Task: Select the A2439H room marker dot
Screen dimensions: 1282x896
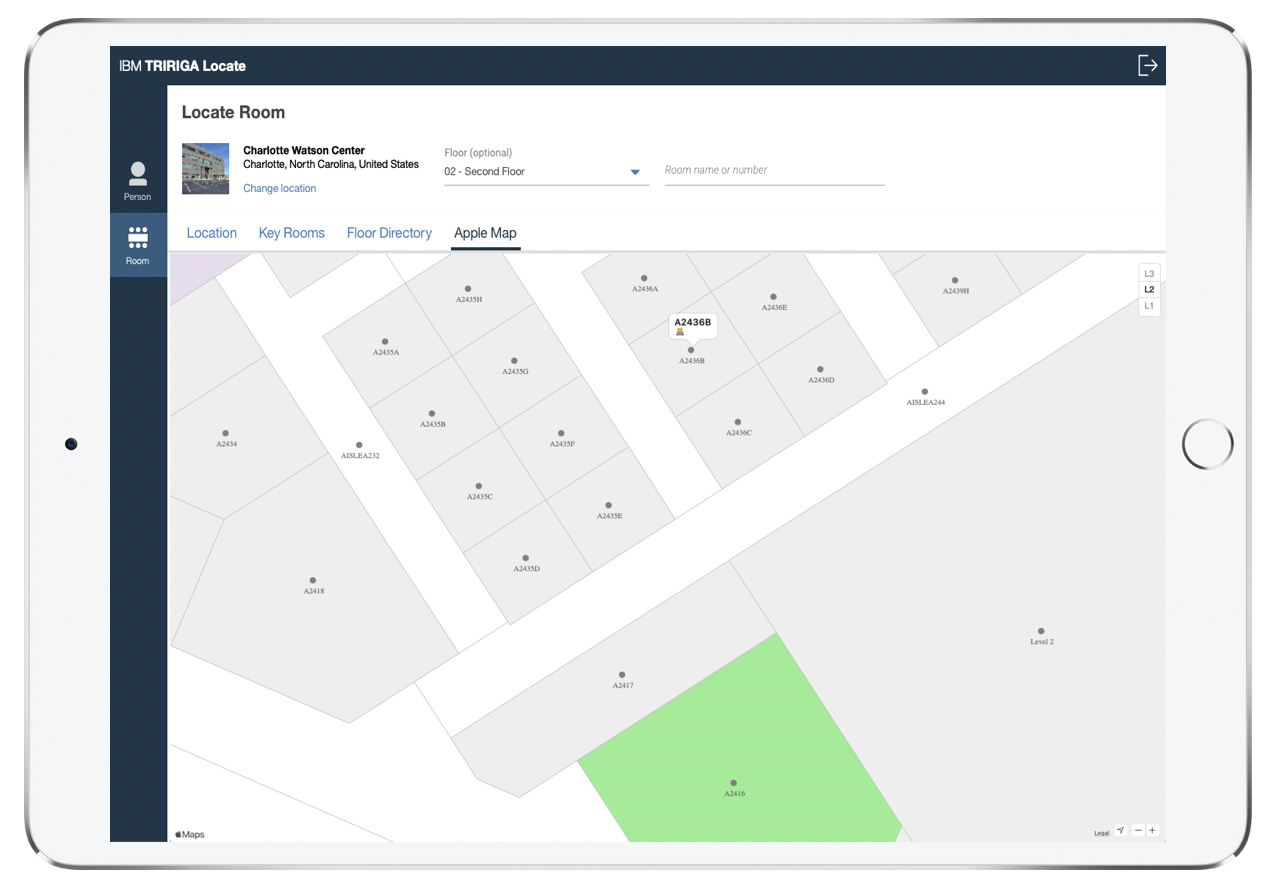Action: (x=955, y=281)
